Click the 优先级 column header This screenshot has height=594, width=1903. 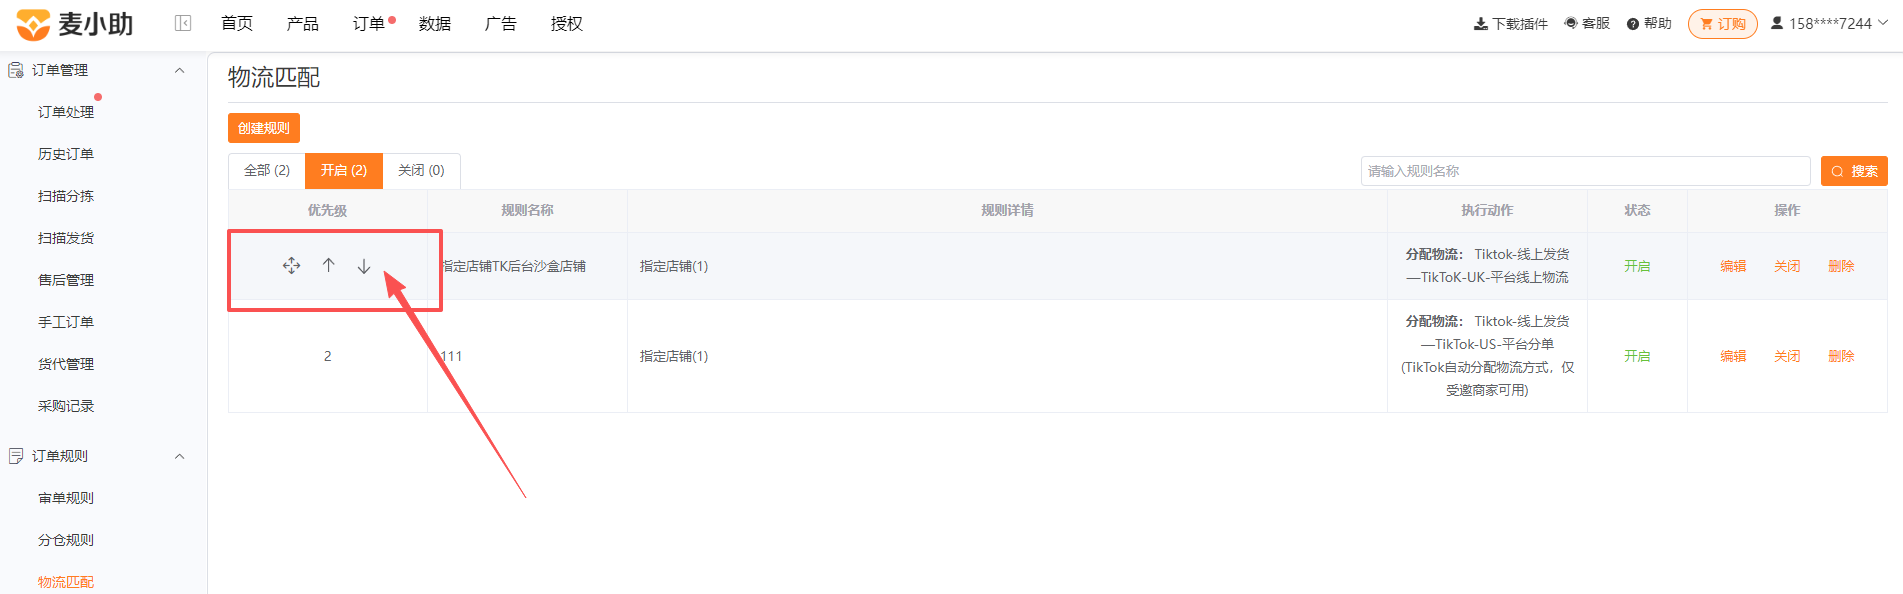point(328,210)
